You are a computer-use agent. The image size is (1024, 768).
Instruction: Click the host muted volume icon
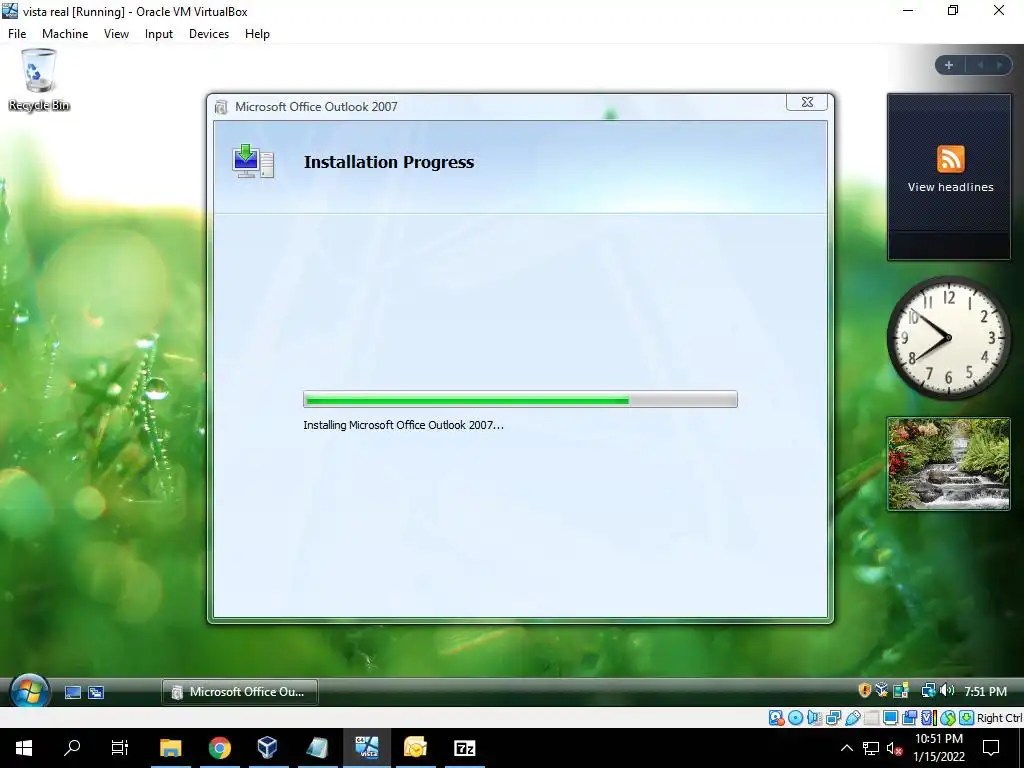click(x=895, y=748)
